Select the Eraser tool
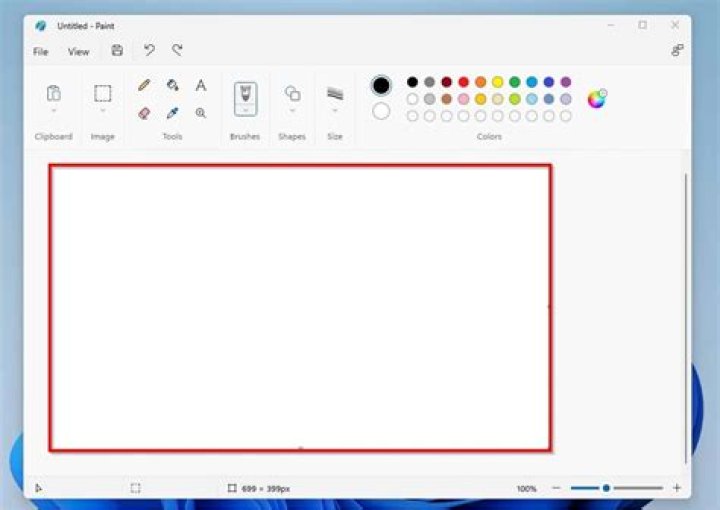720x510 pixels. [144, 113]
